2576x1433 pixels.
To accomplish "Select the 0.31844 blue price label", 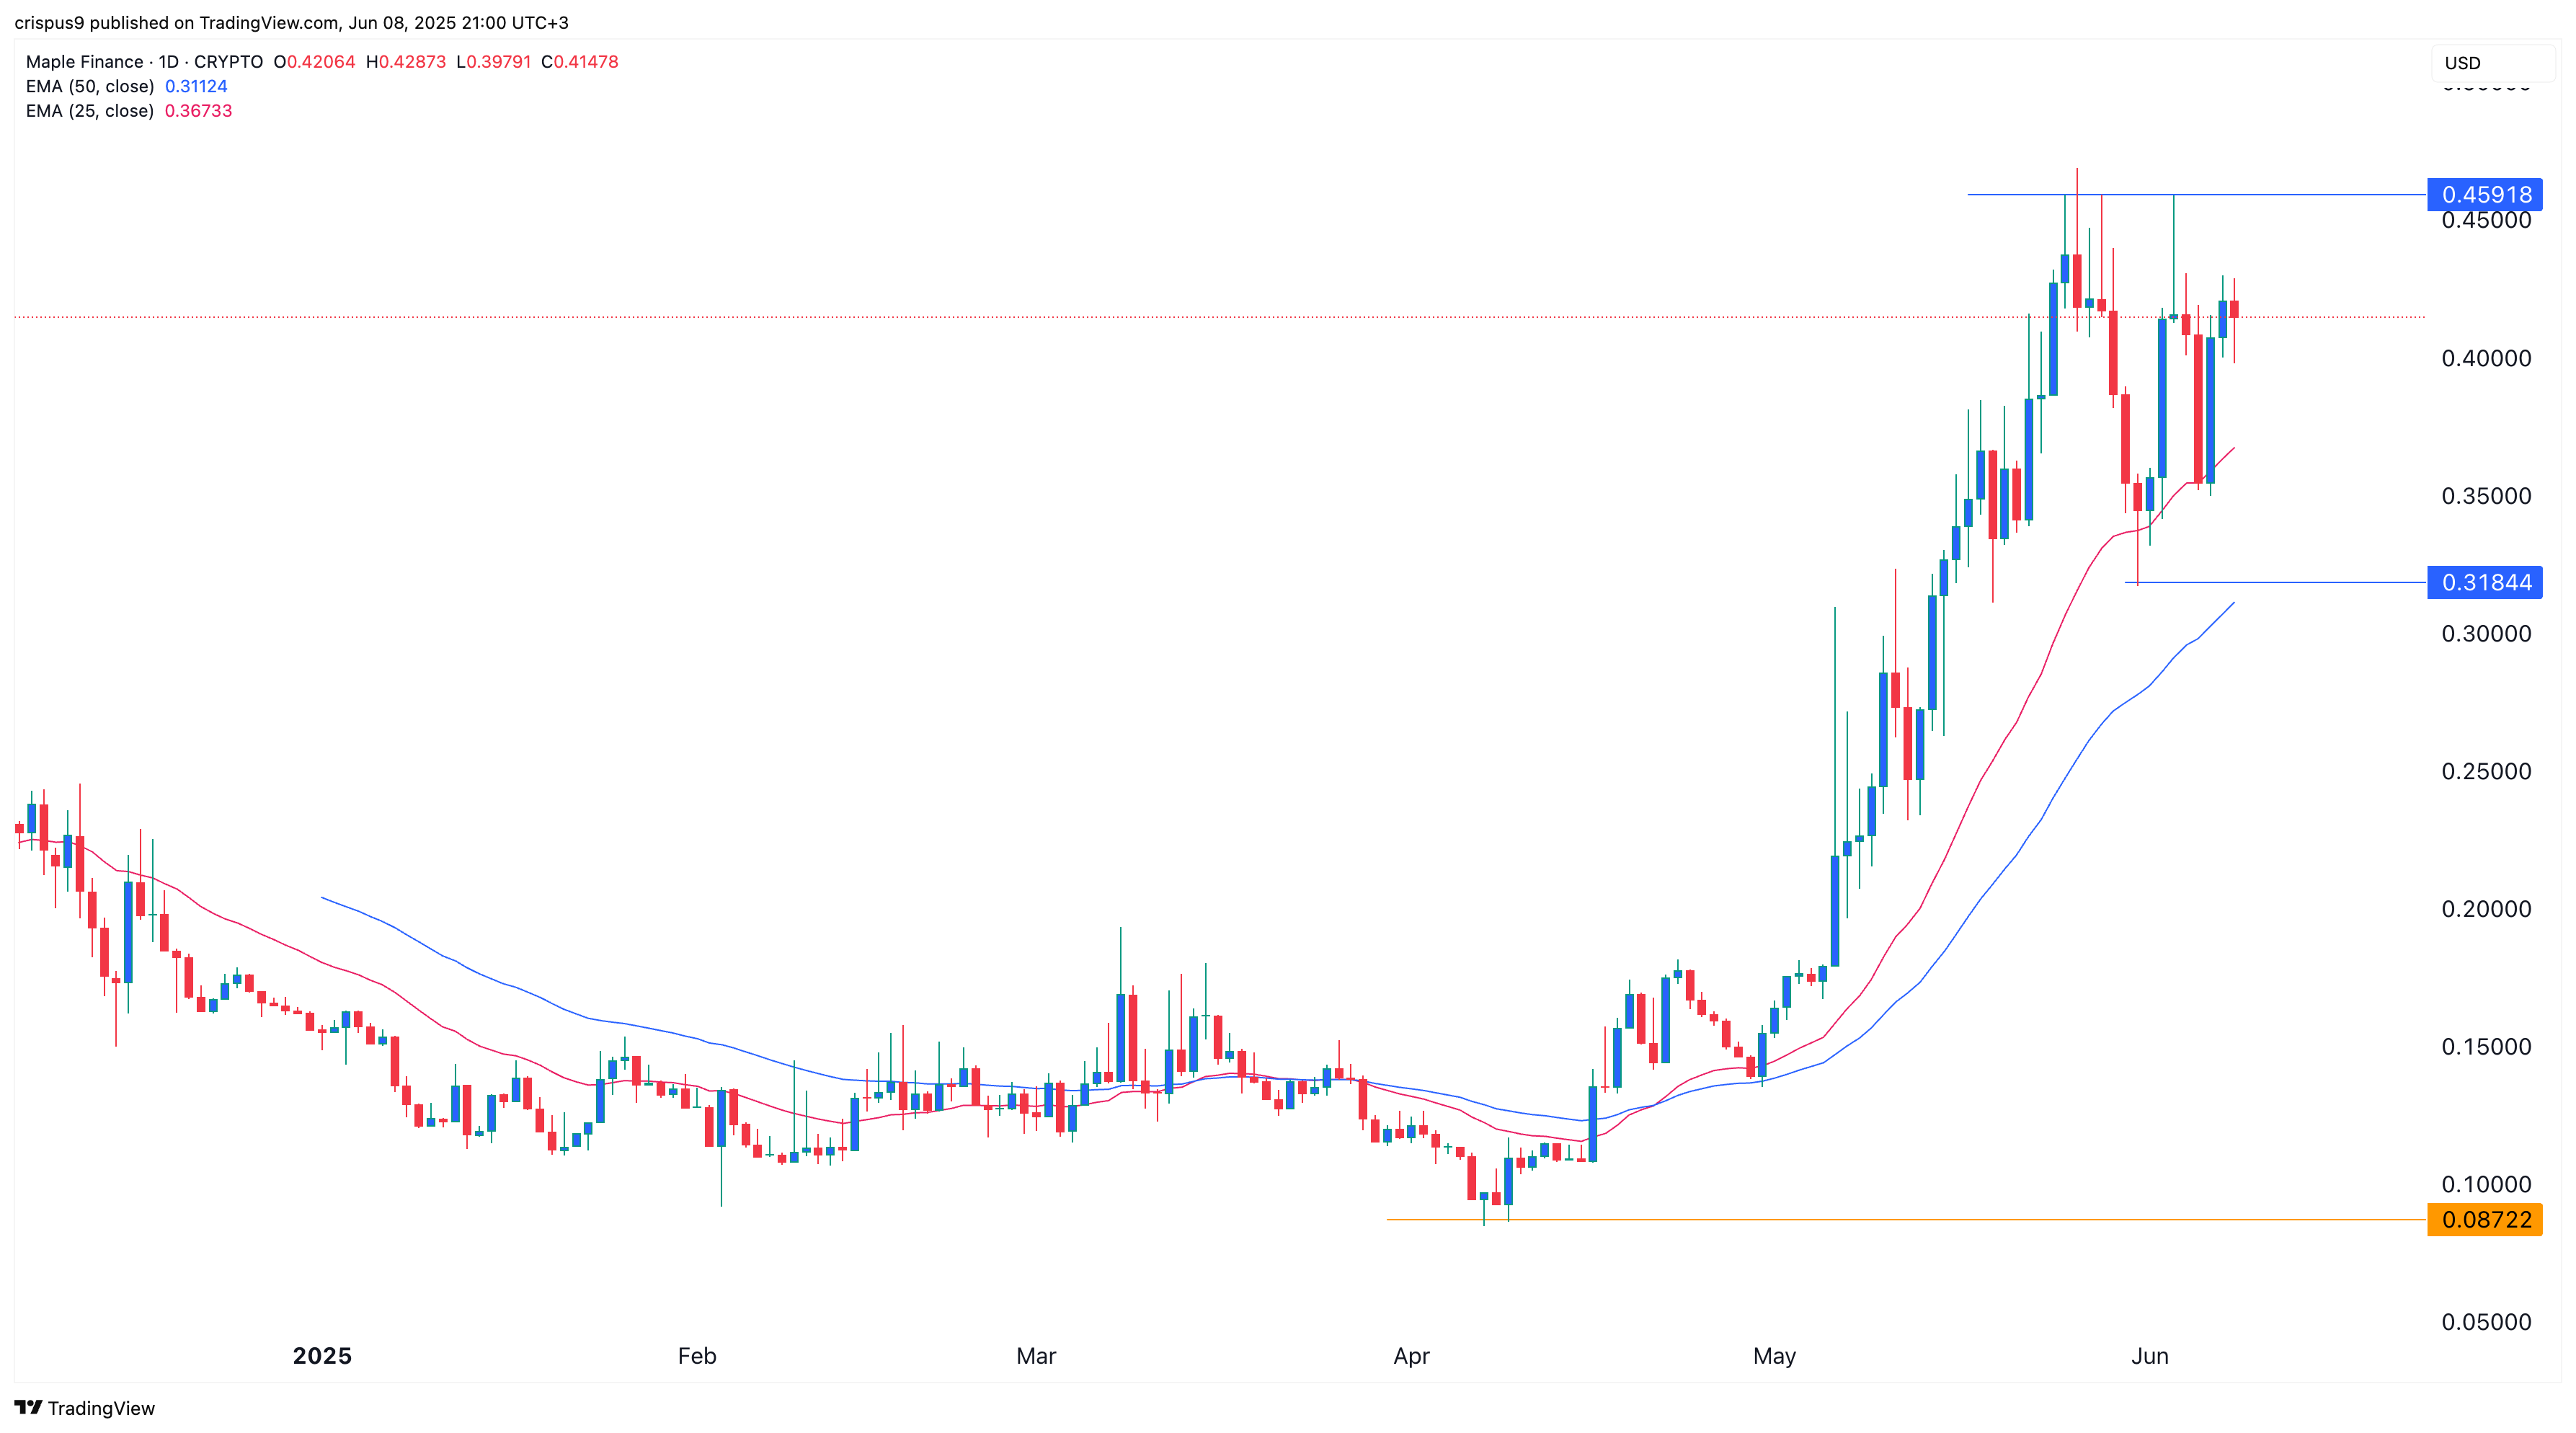I will click(2484, 582).
